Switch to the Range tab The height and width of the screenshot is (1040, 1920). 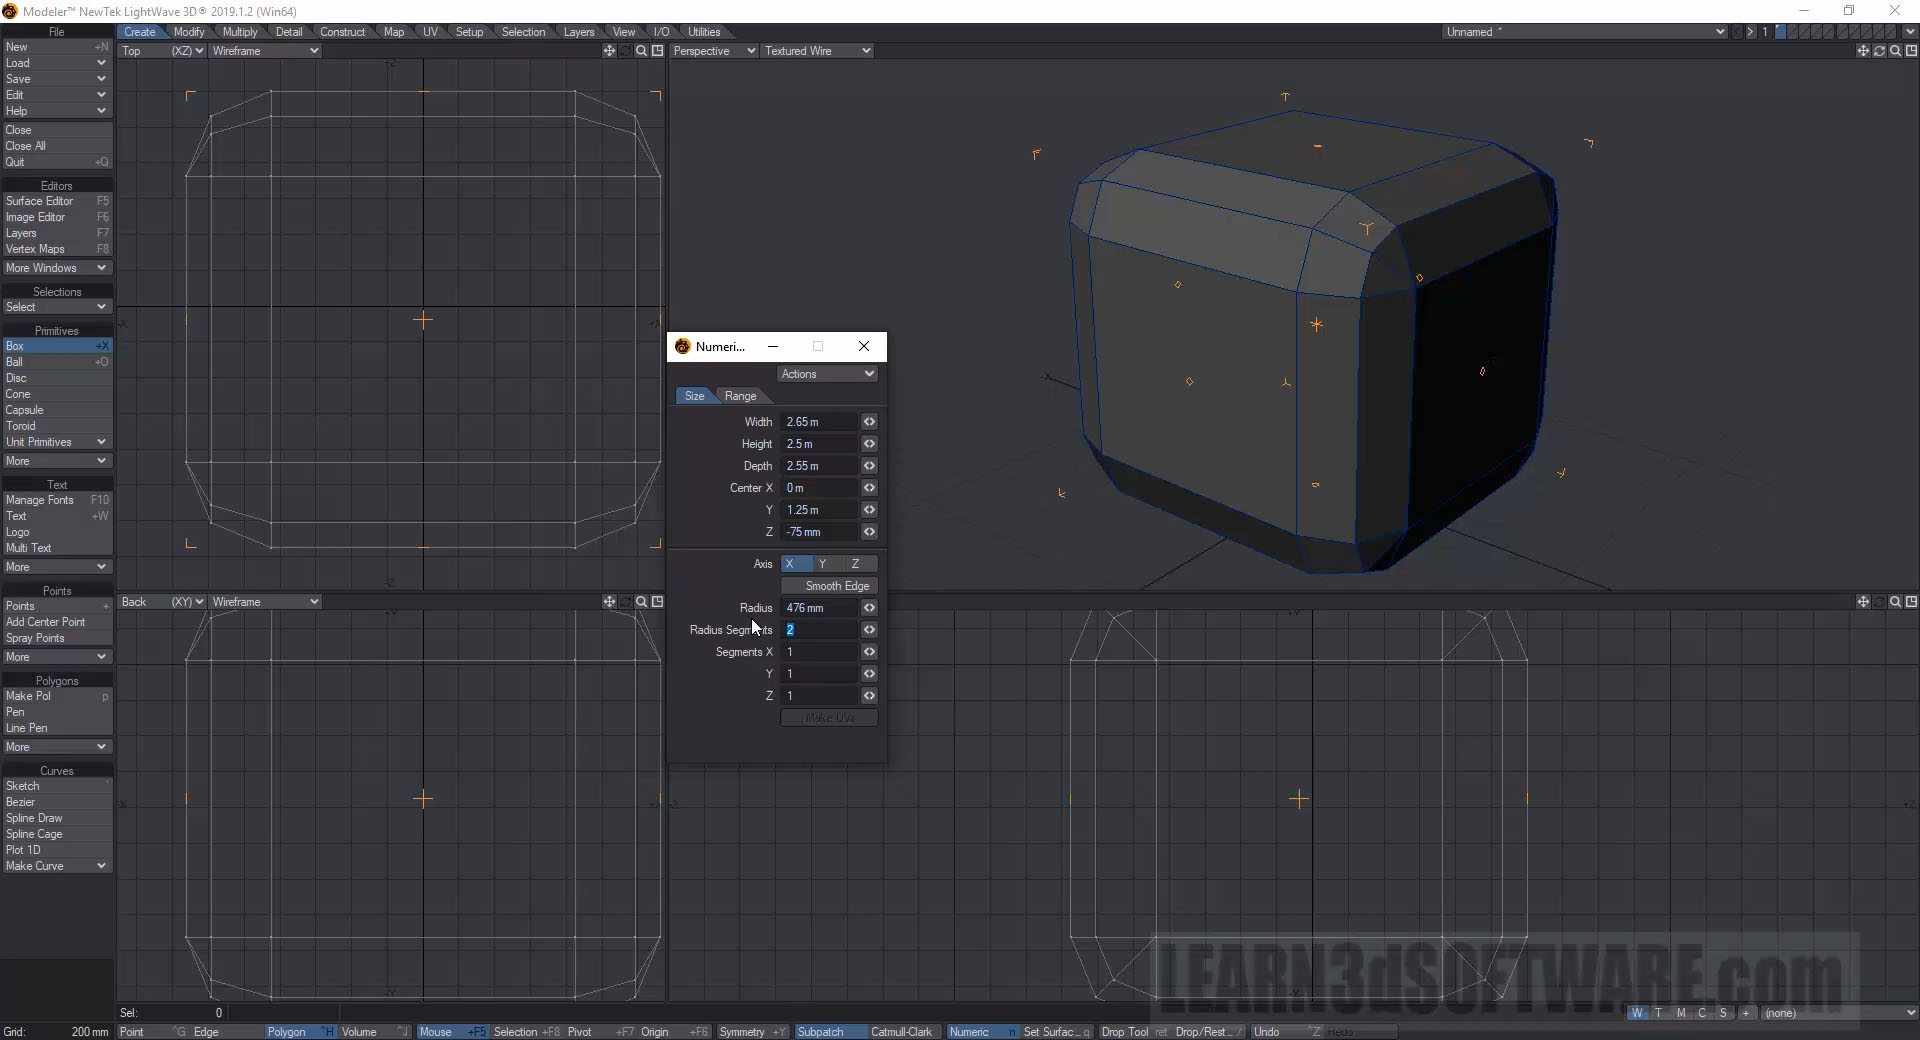click(x=740, y=396)
